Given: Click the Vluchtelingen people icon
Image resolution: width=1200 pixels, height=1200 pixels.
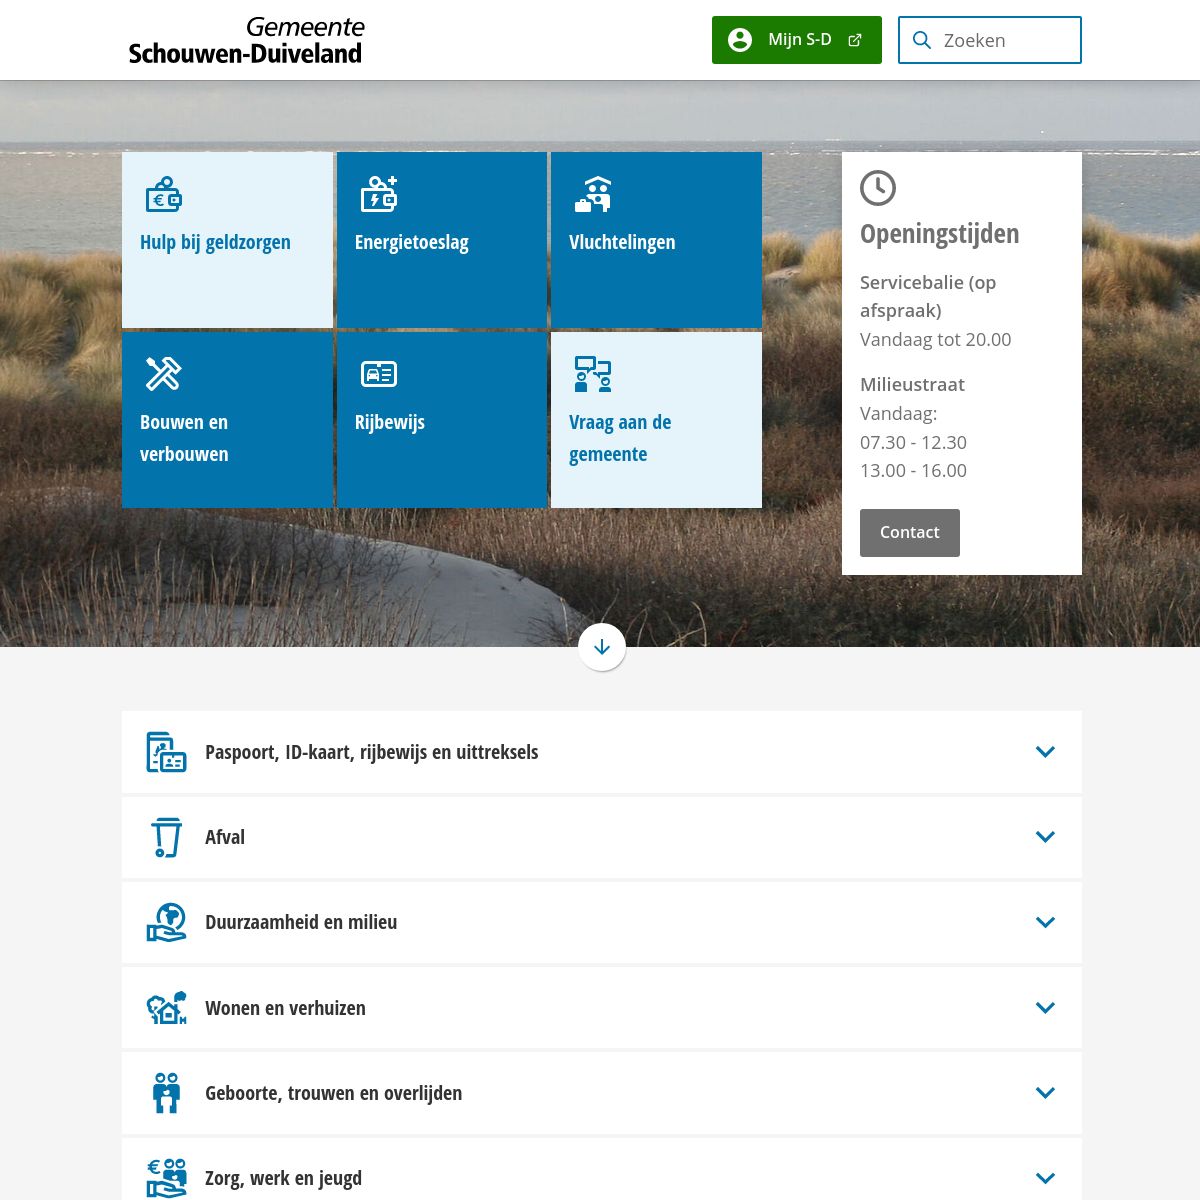Looking at the screenshot, I should 593,194.
